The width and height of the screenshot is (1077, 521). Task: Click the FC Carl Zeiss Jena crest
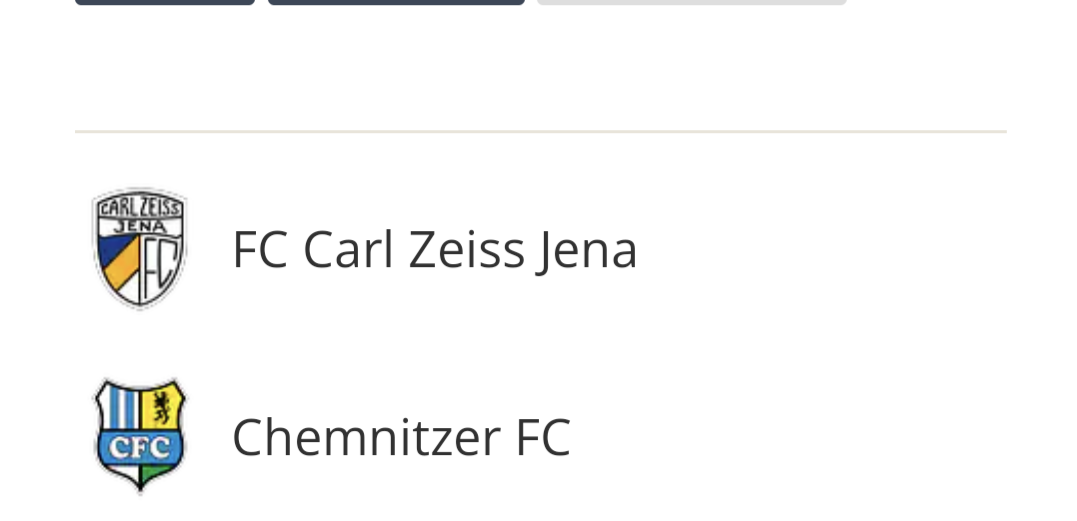point(140,248)
